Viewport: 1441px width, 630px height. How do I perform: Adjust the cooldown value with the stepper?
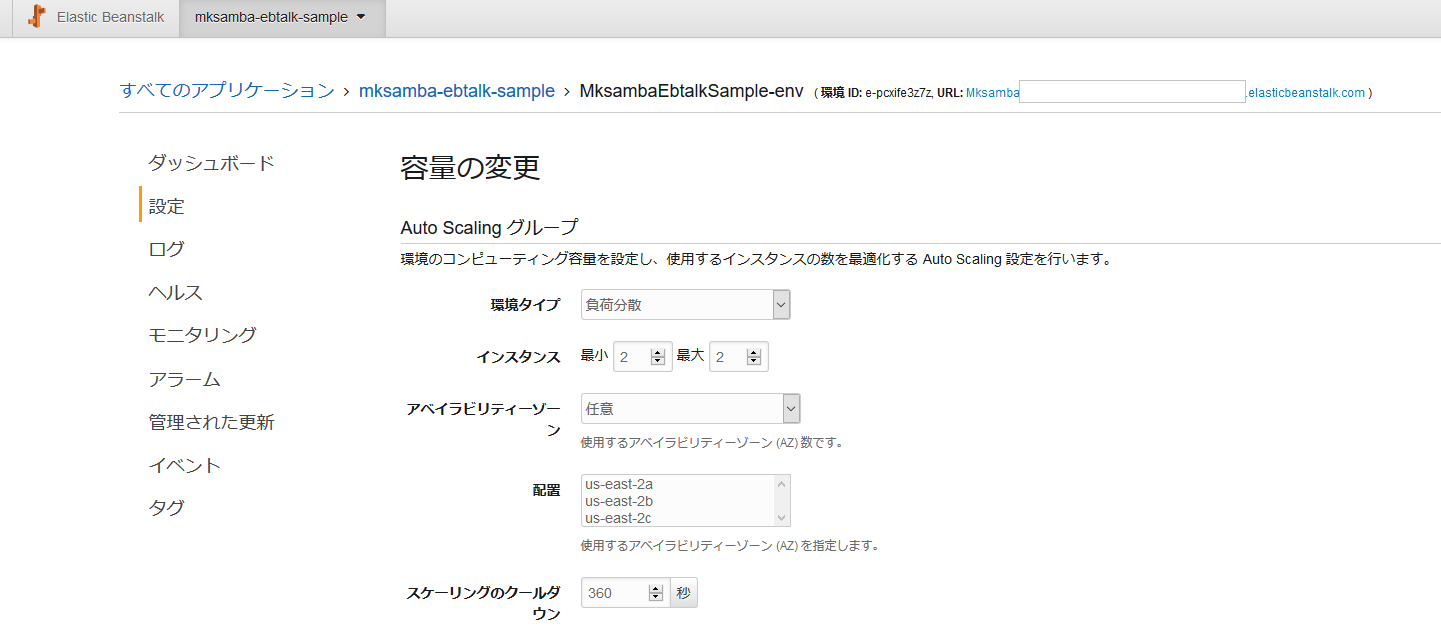pos(656,593)
